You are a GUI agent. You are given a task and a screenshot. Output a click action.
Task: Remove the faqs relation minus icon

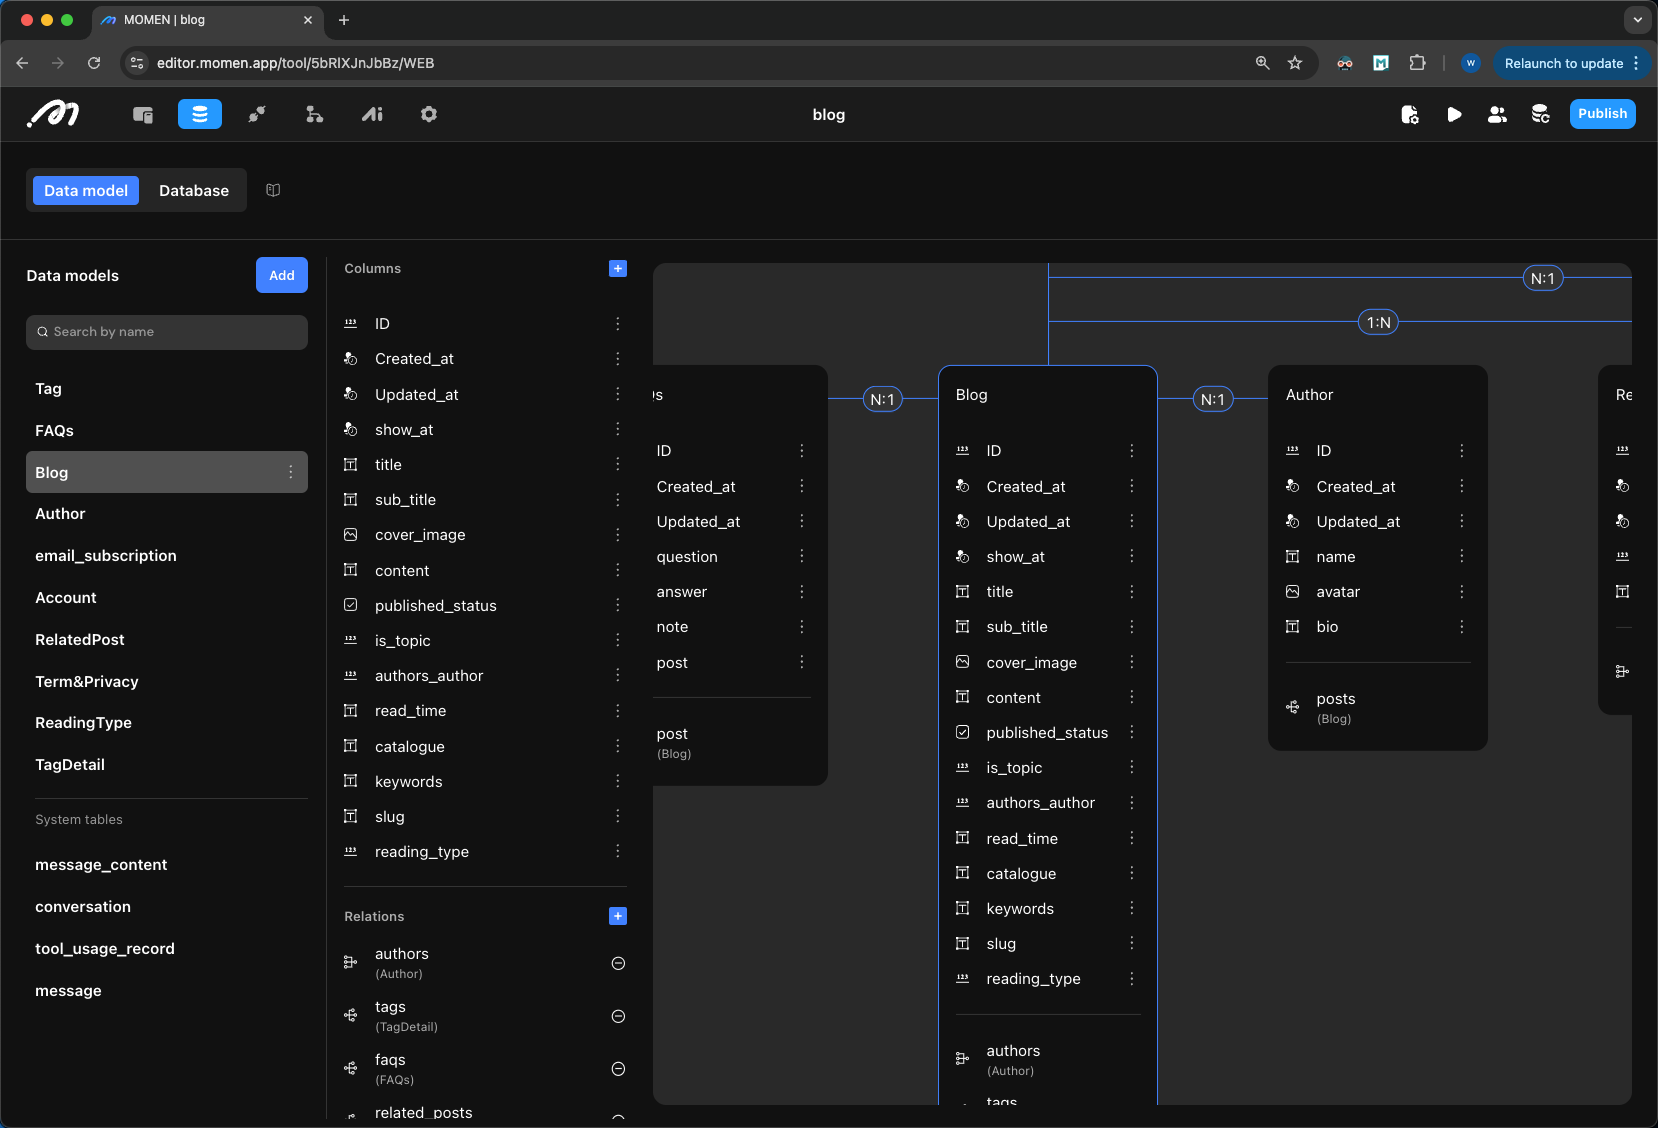(x=618, y=1069)
